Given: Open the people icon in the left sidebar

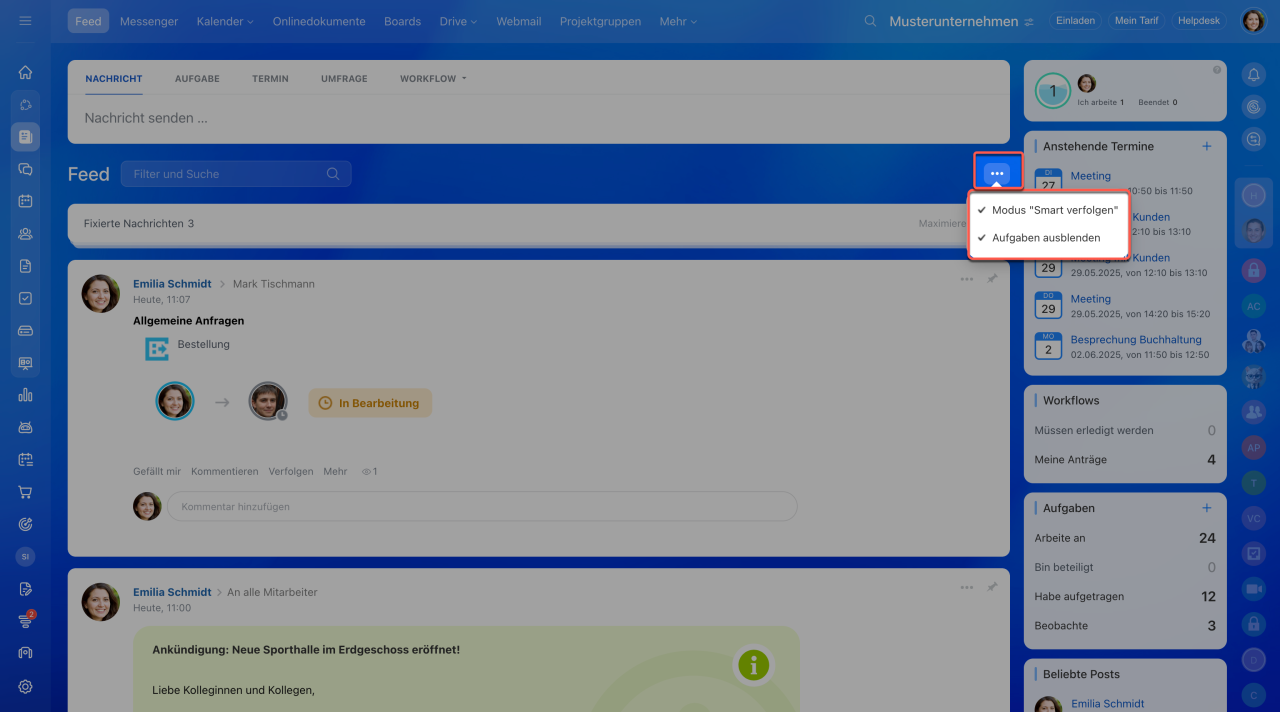Looking at the screenshot, I should click(25, 234).
